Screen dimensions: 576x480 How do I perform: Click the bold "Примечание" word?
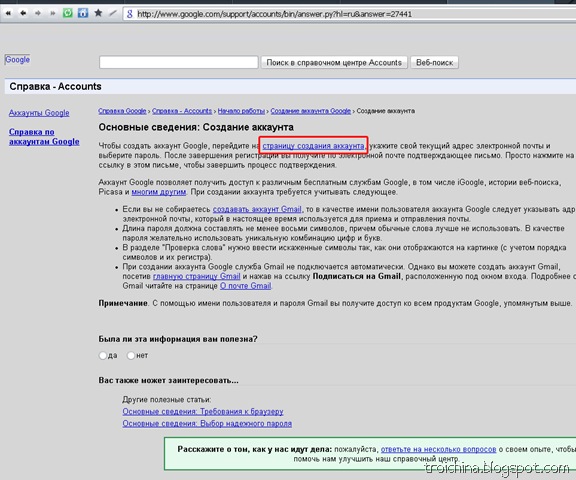[123, 303]
